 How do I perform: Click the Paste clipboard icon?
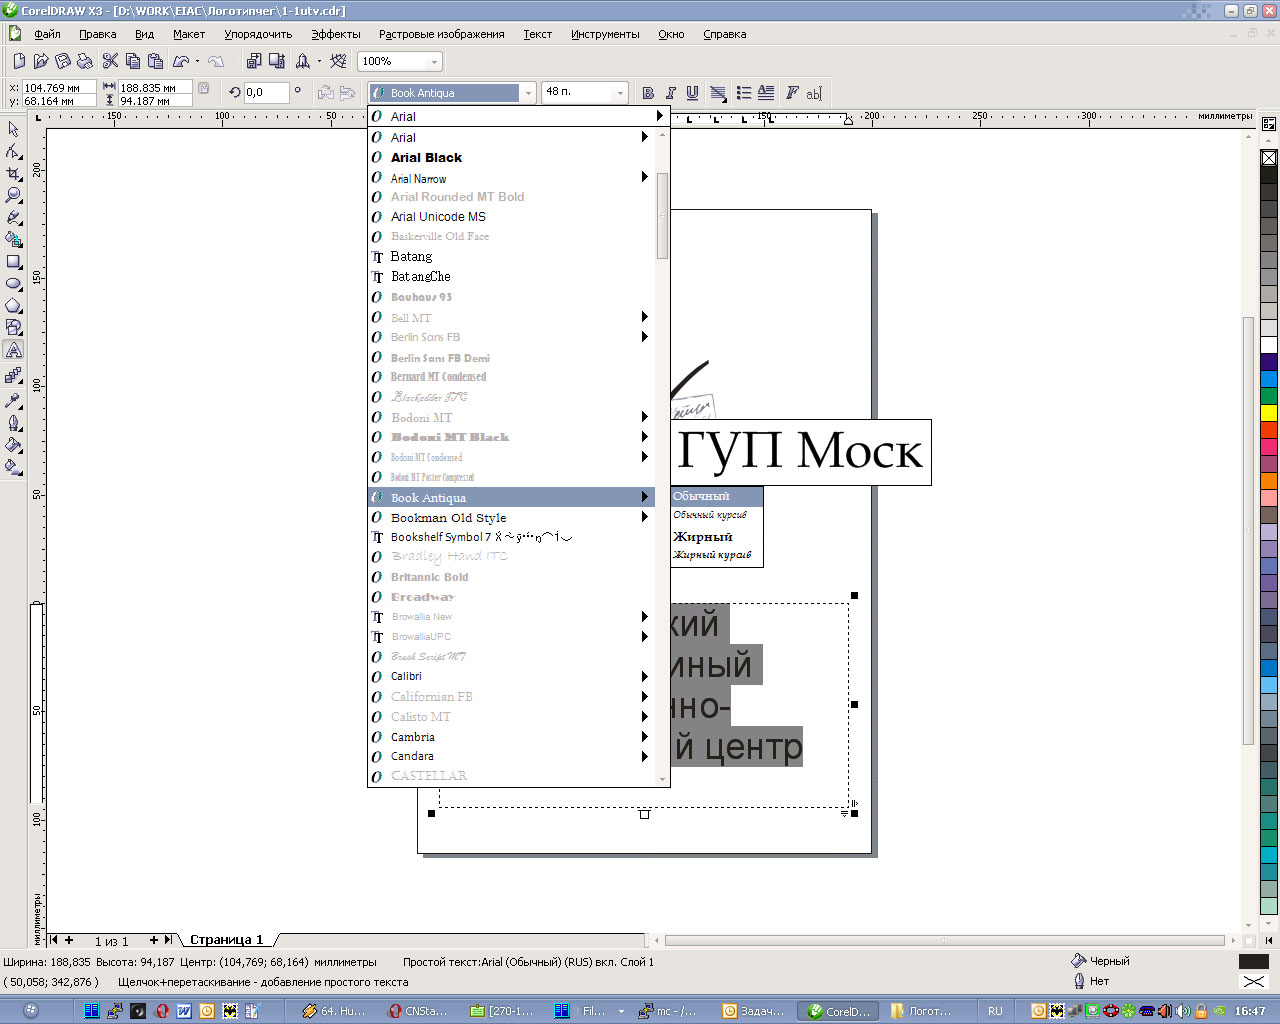(x=155, y=61)
